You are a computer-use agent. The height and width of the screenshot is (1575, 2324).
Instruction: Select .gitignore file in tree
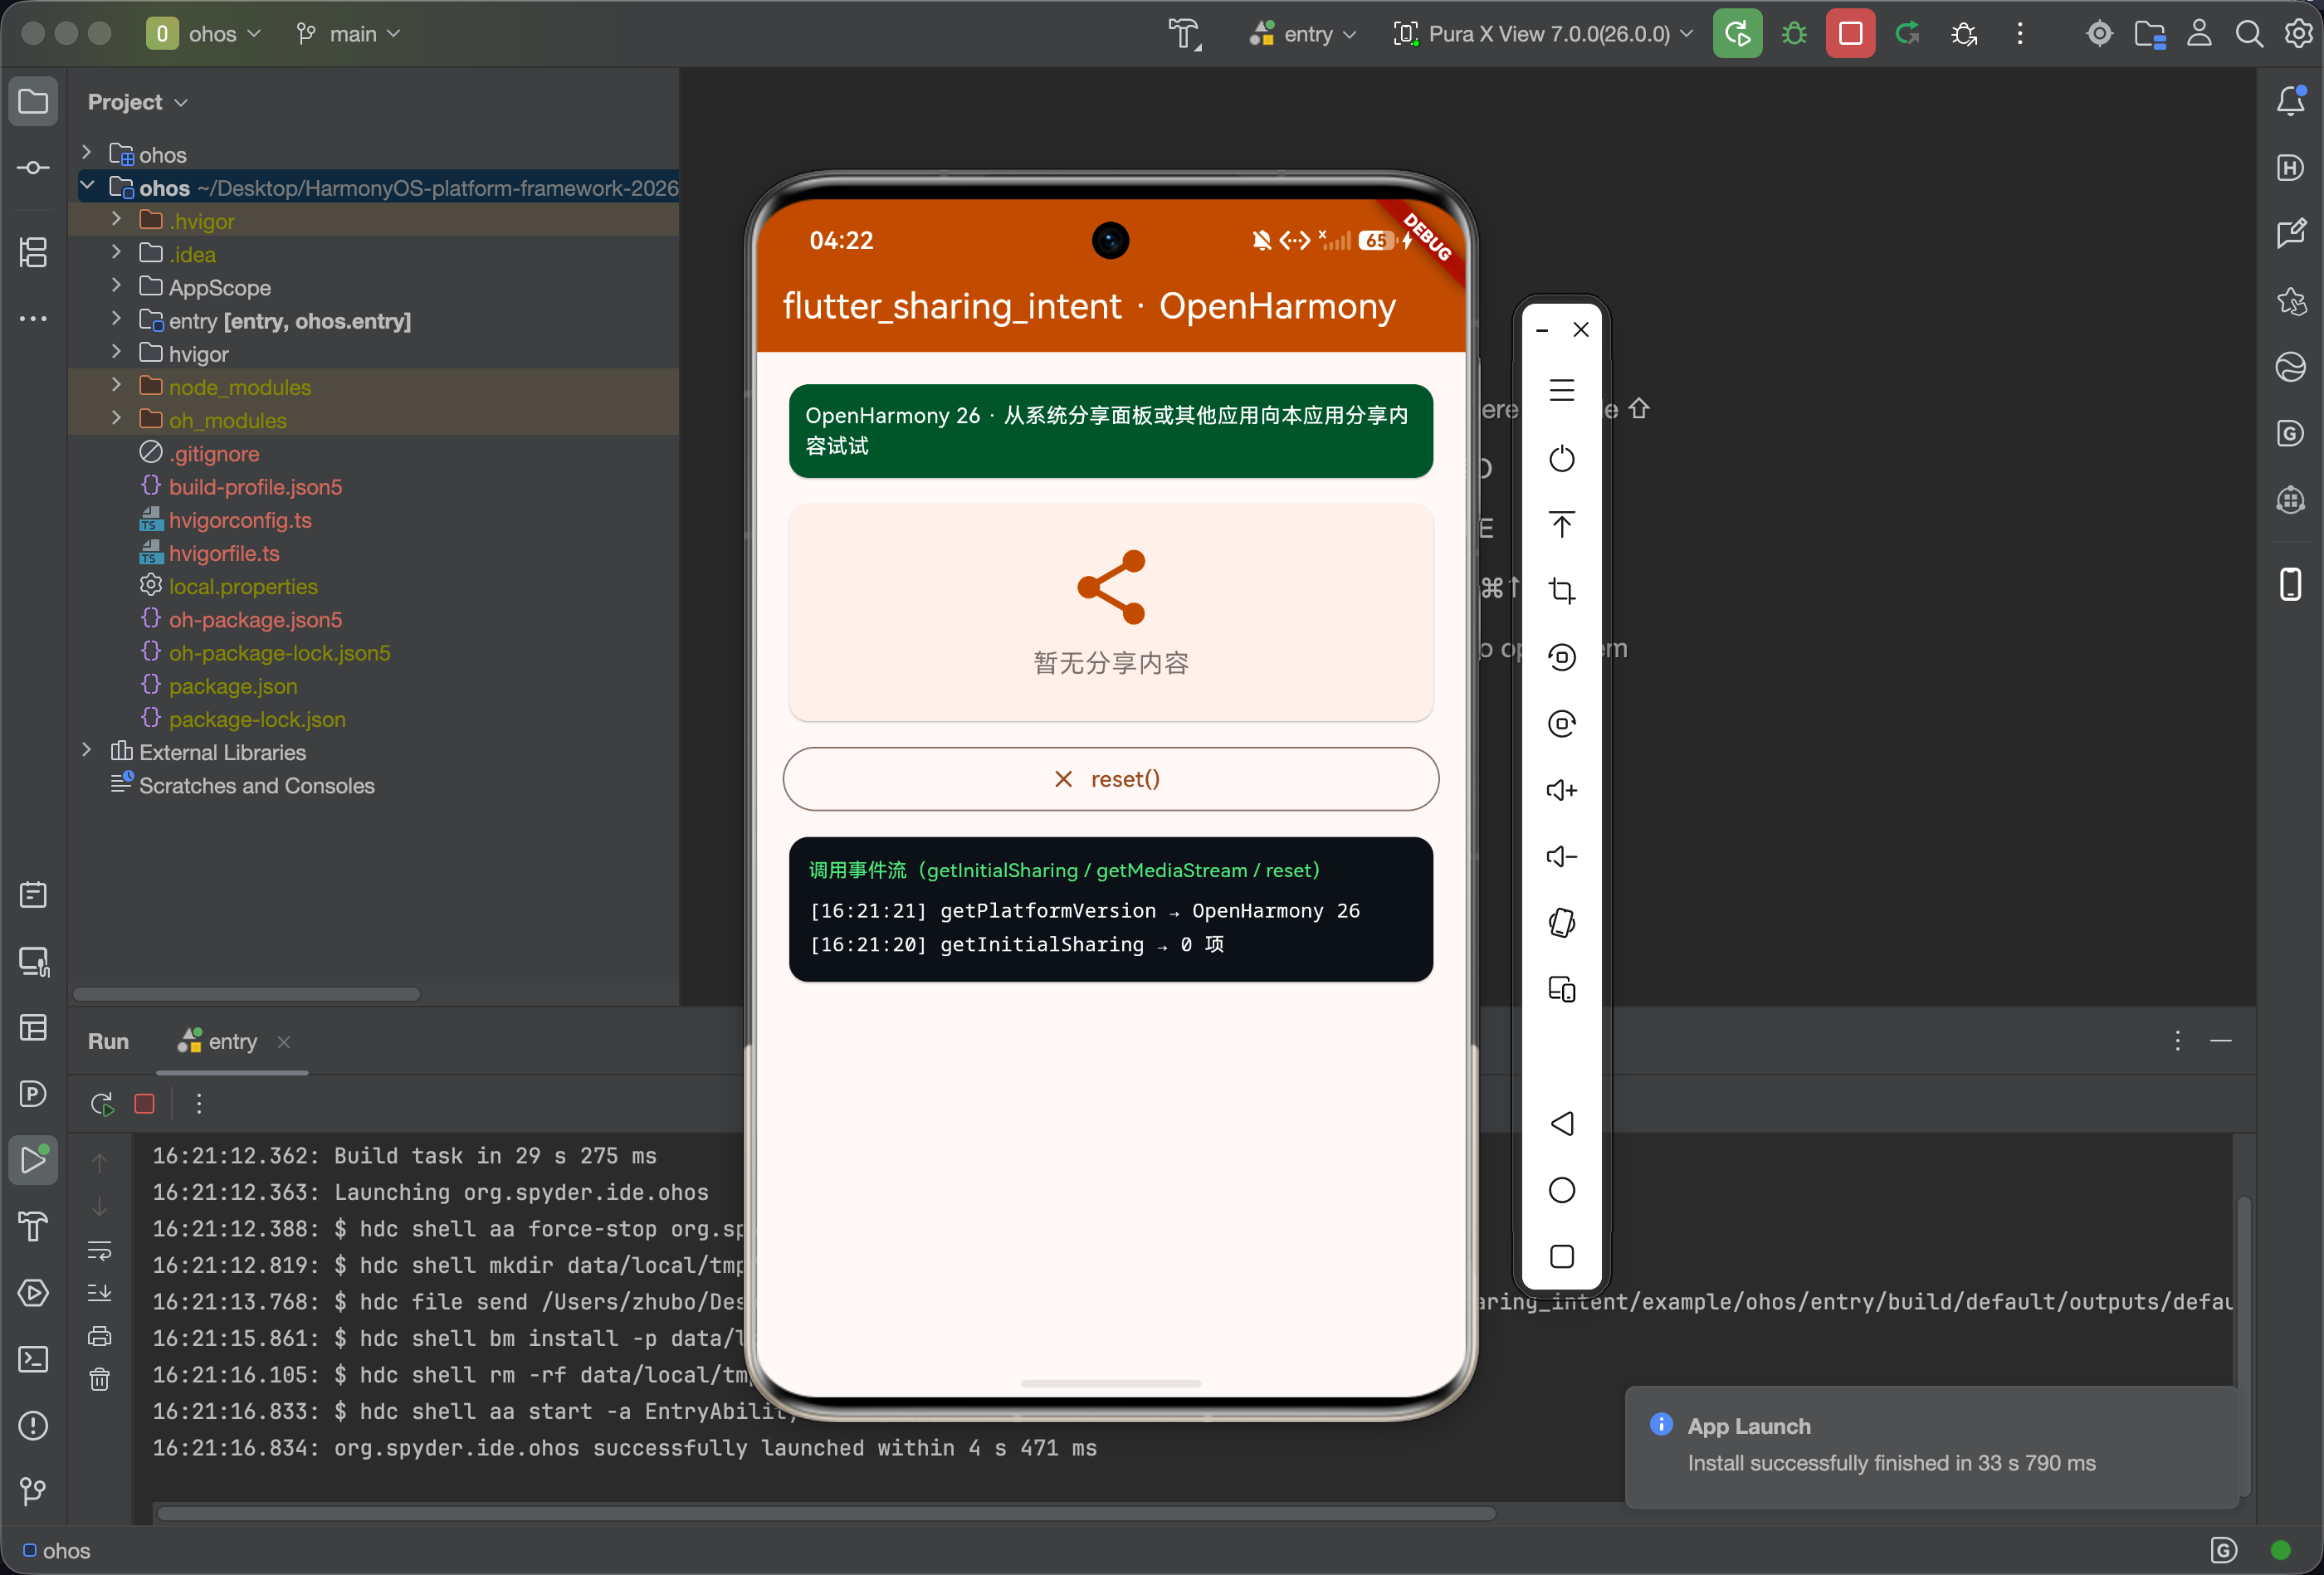pyautogui.click(x=214, y=454)
